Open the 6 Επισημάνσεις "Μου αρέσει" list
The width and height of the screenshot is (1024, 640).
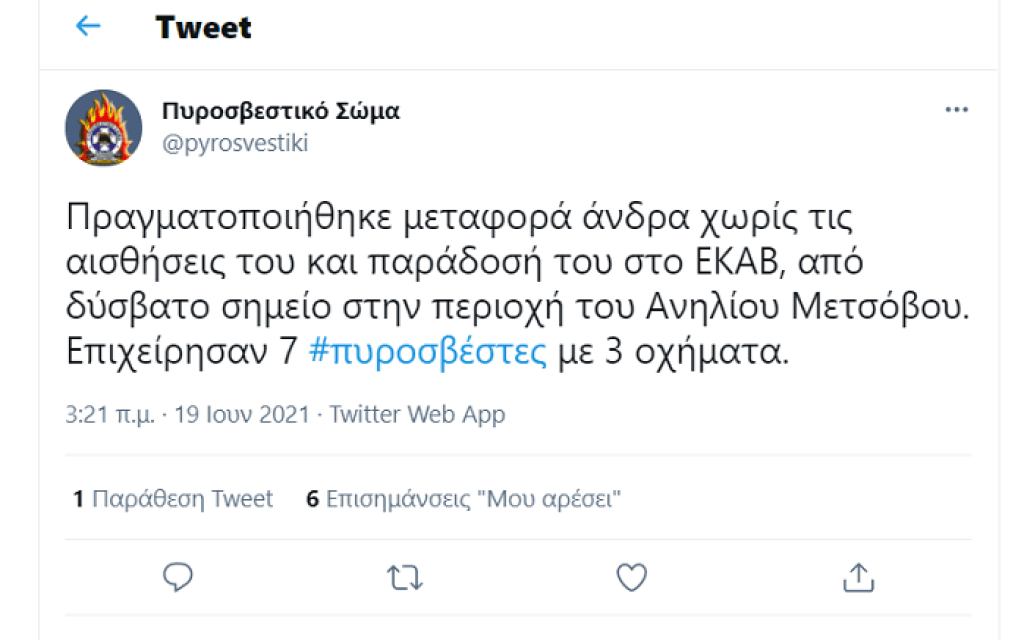click(x=465, y=498)
